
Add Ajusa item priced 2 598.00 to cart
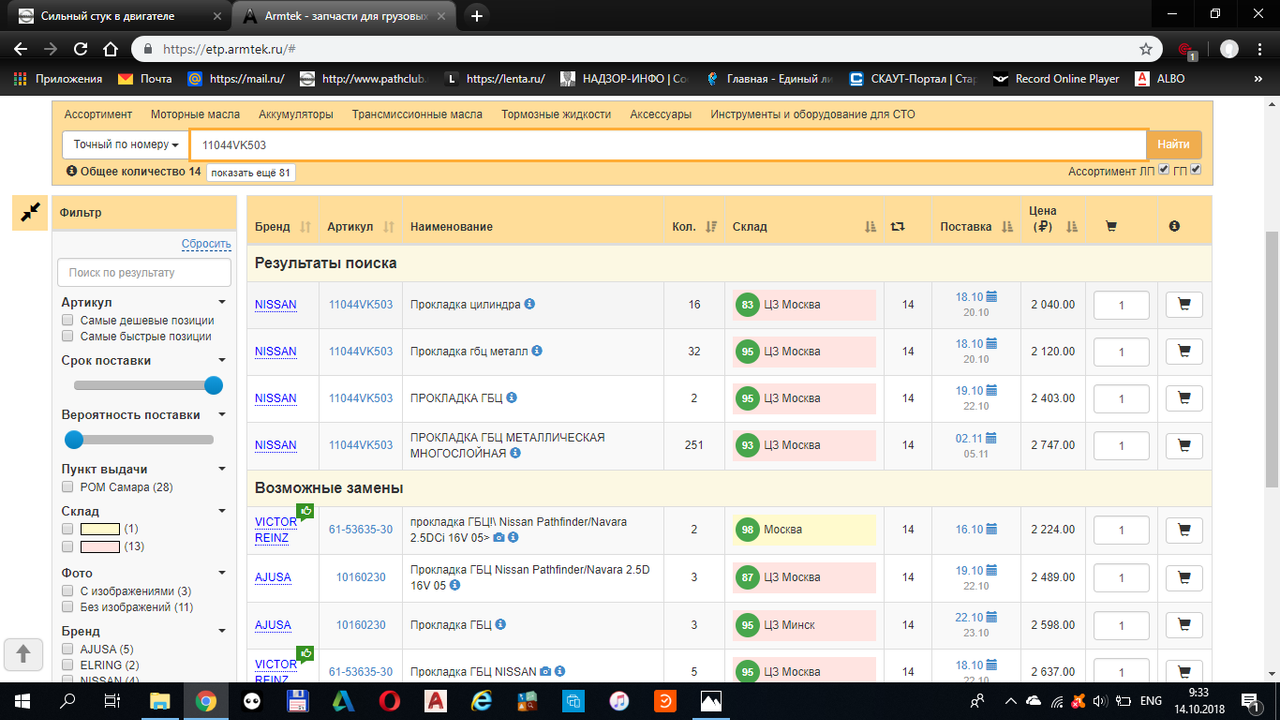[1184, 625]
